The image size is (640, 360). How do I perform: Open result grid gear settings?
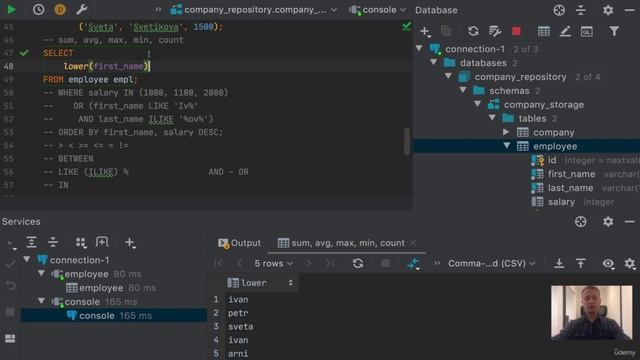630,264
